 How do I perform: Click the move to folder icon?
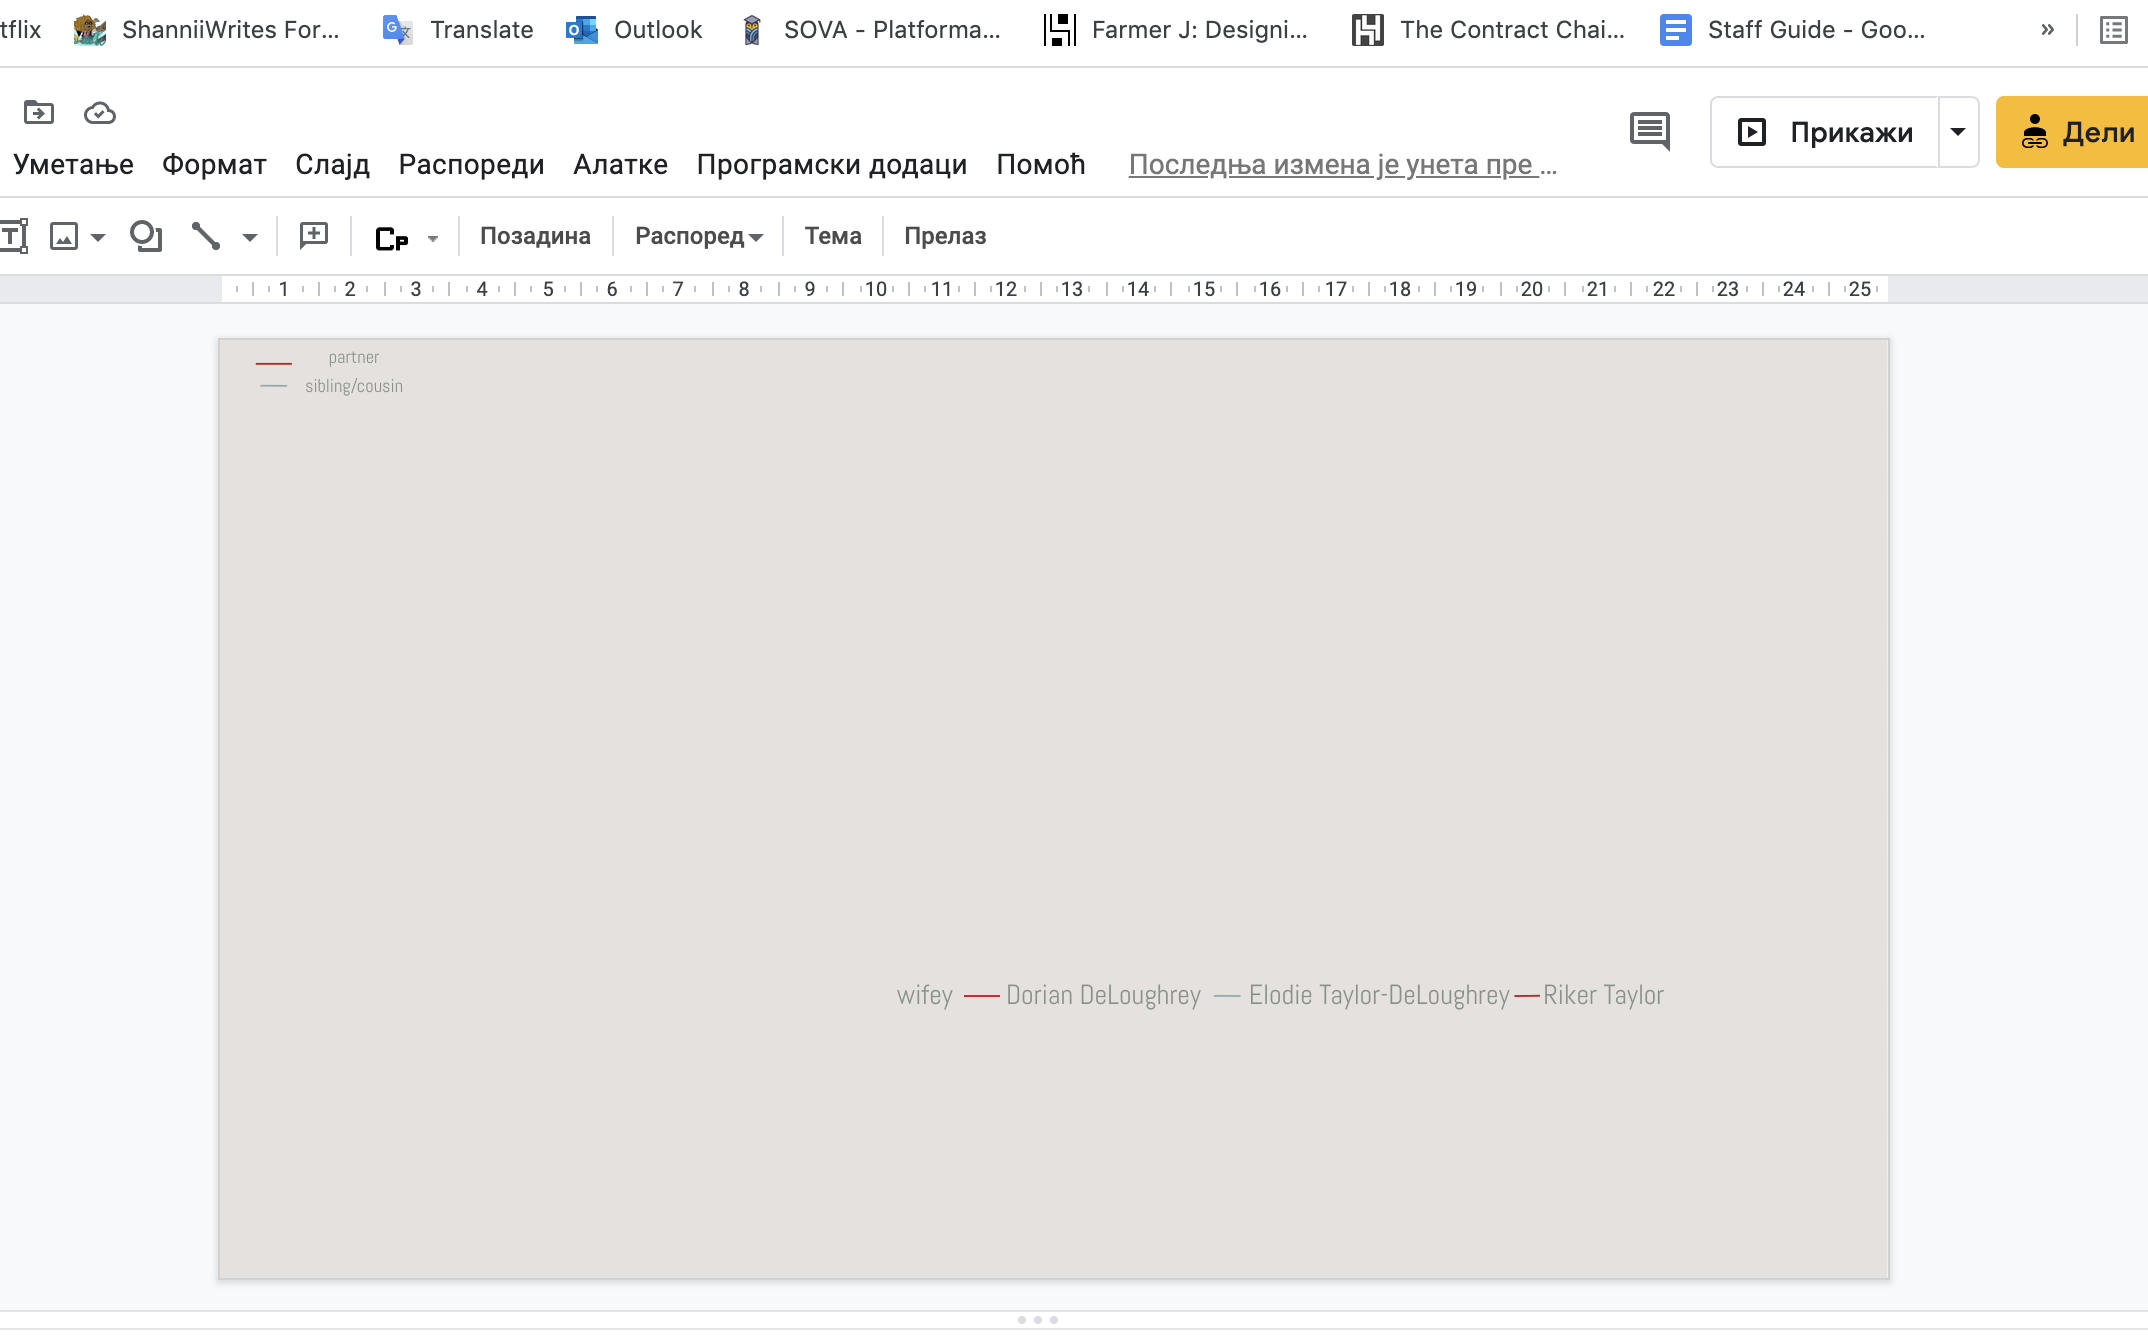tap(39, 112)
